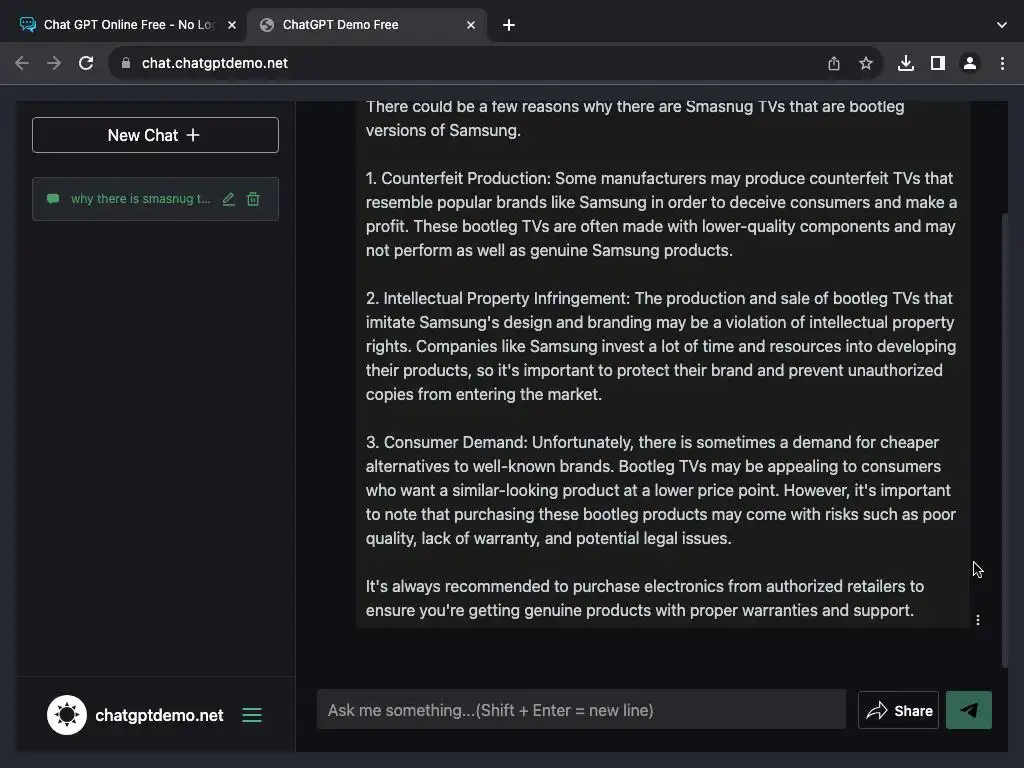This screenshot has width=1024, height=768.
Task: Bookmark this page with the star icon
Action: (866, 63)
